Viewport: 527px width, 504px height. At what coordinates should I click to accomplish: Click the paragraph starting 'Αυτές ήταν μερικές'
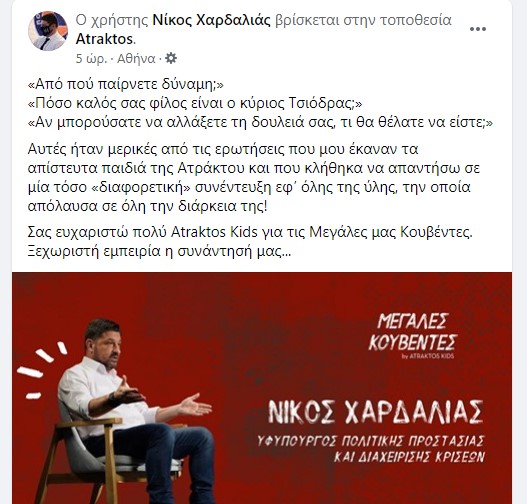click(x=254, y=177)
